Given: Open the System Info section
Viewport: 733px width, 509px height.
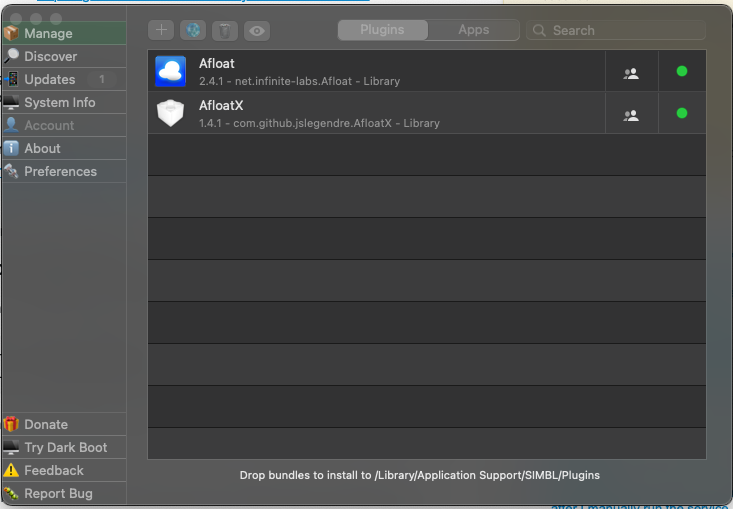Looking at the screenshot, I should 64,102.
